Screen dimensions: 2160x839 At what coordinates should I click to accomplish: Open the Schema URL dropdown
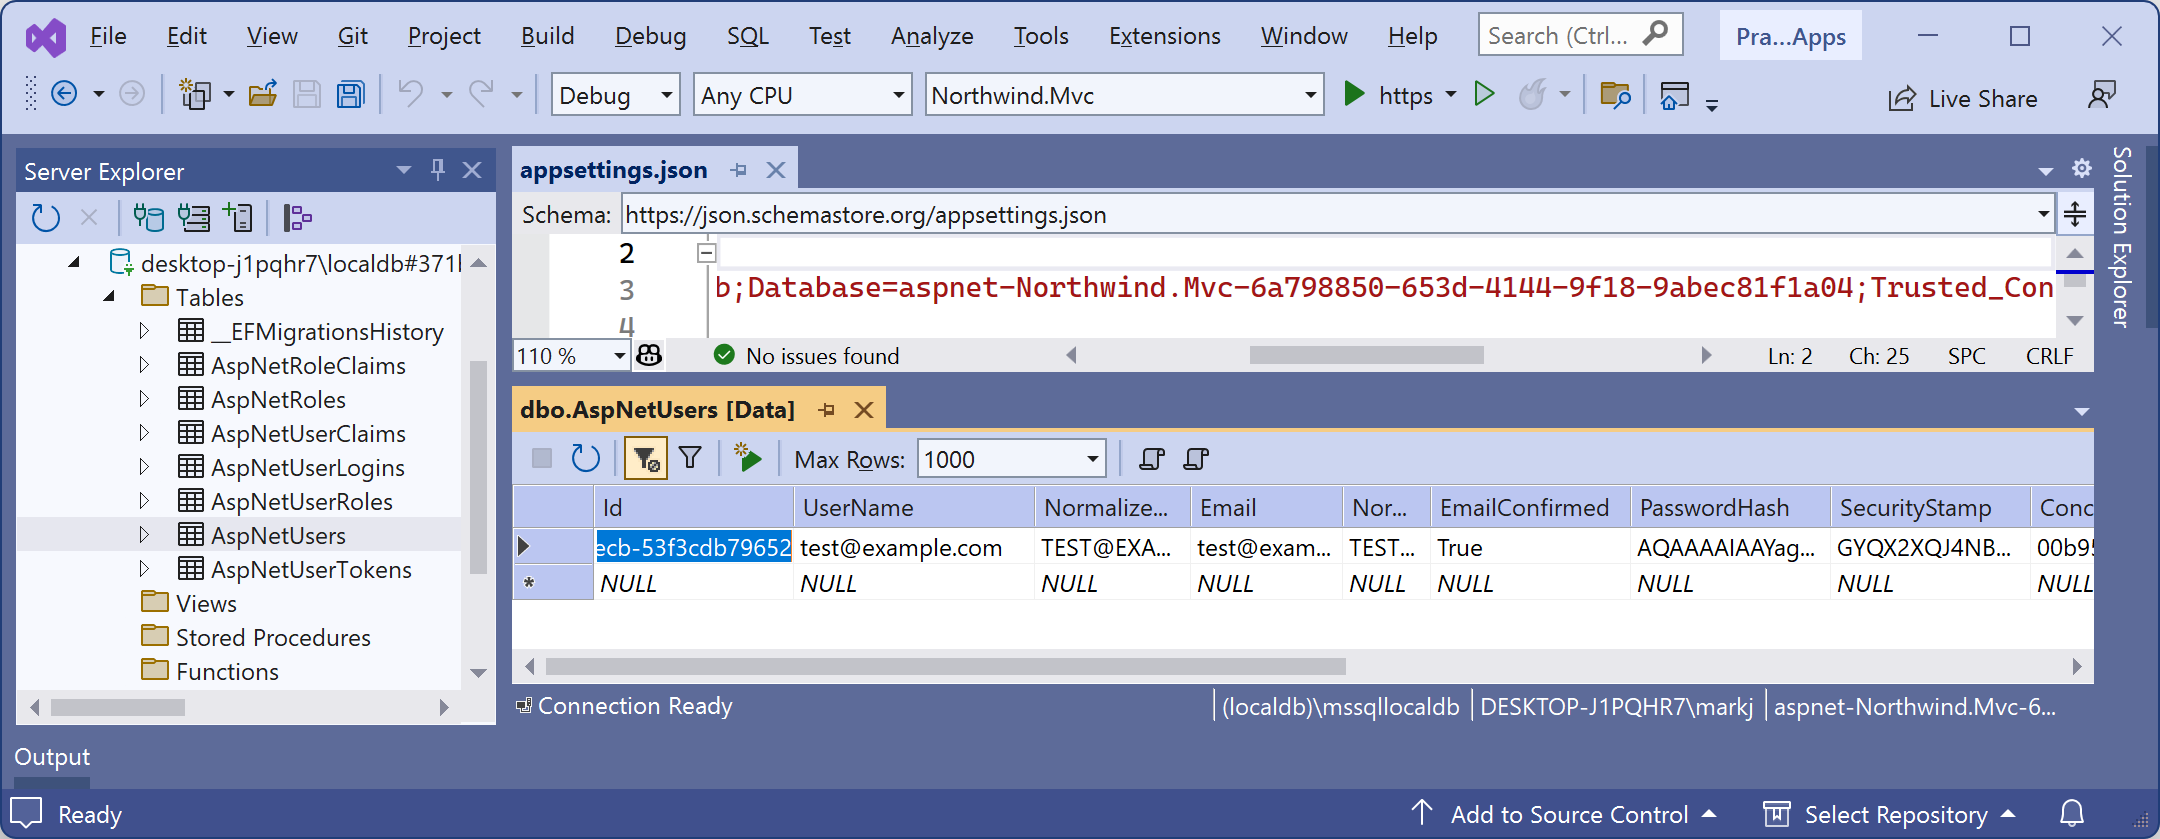pos(2043,214)
